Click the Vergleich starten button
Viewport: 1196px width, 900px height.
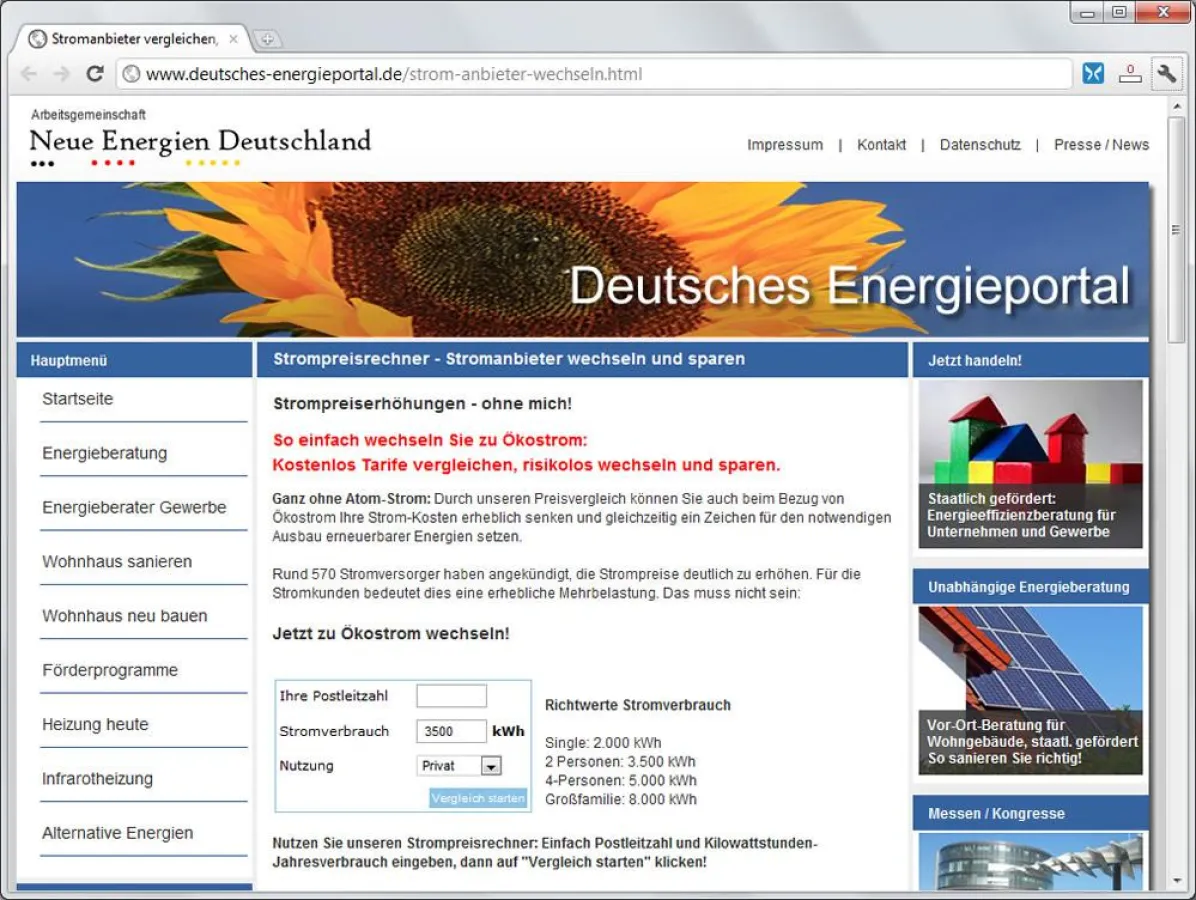(x=477, y=798)
